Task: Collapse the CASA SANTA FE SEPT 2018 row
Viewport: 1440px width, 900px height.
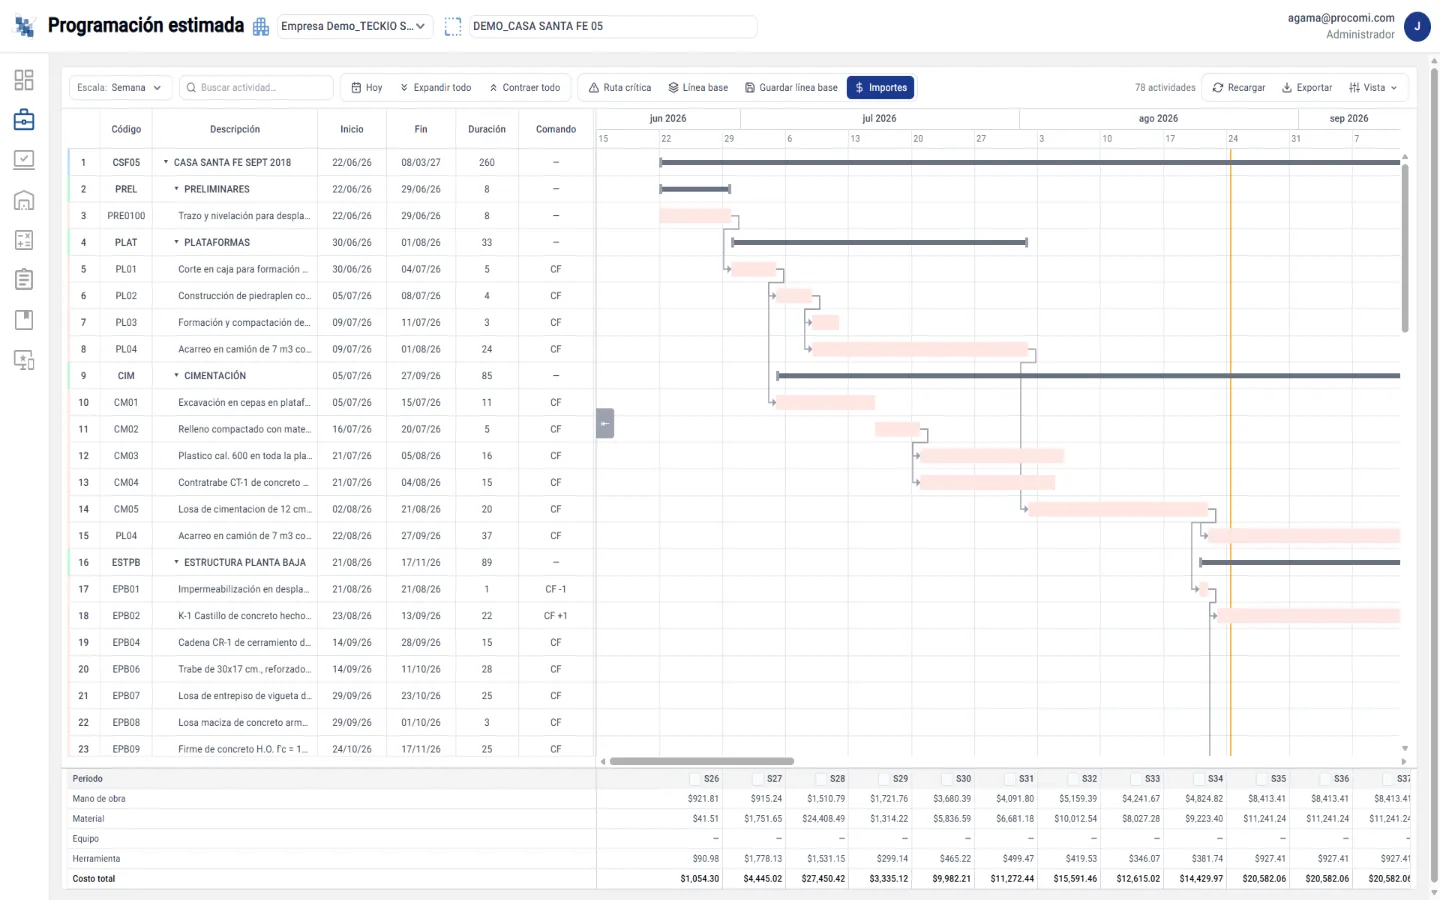Action: point(166,162)
